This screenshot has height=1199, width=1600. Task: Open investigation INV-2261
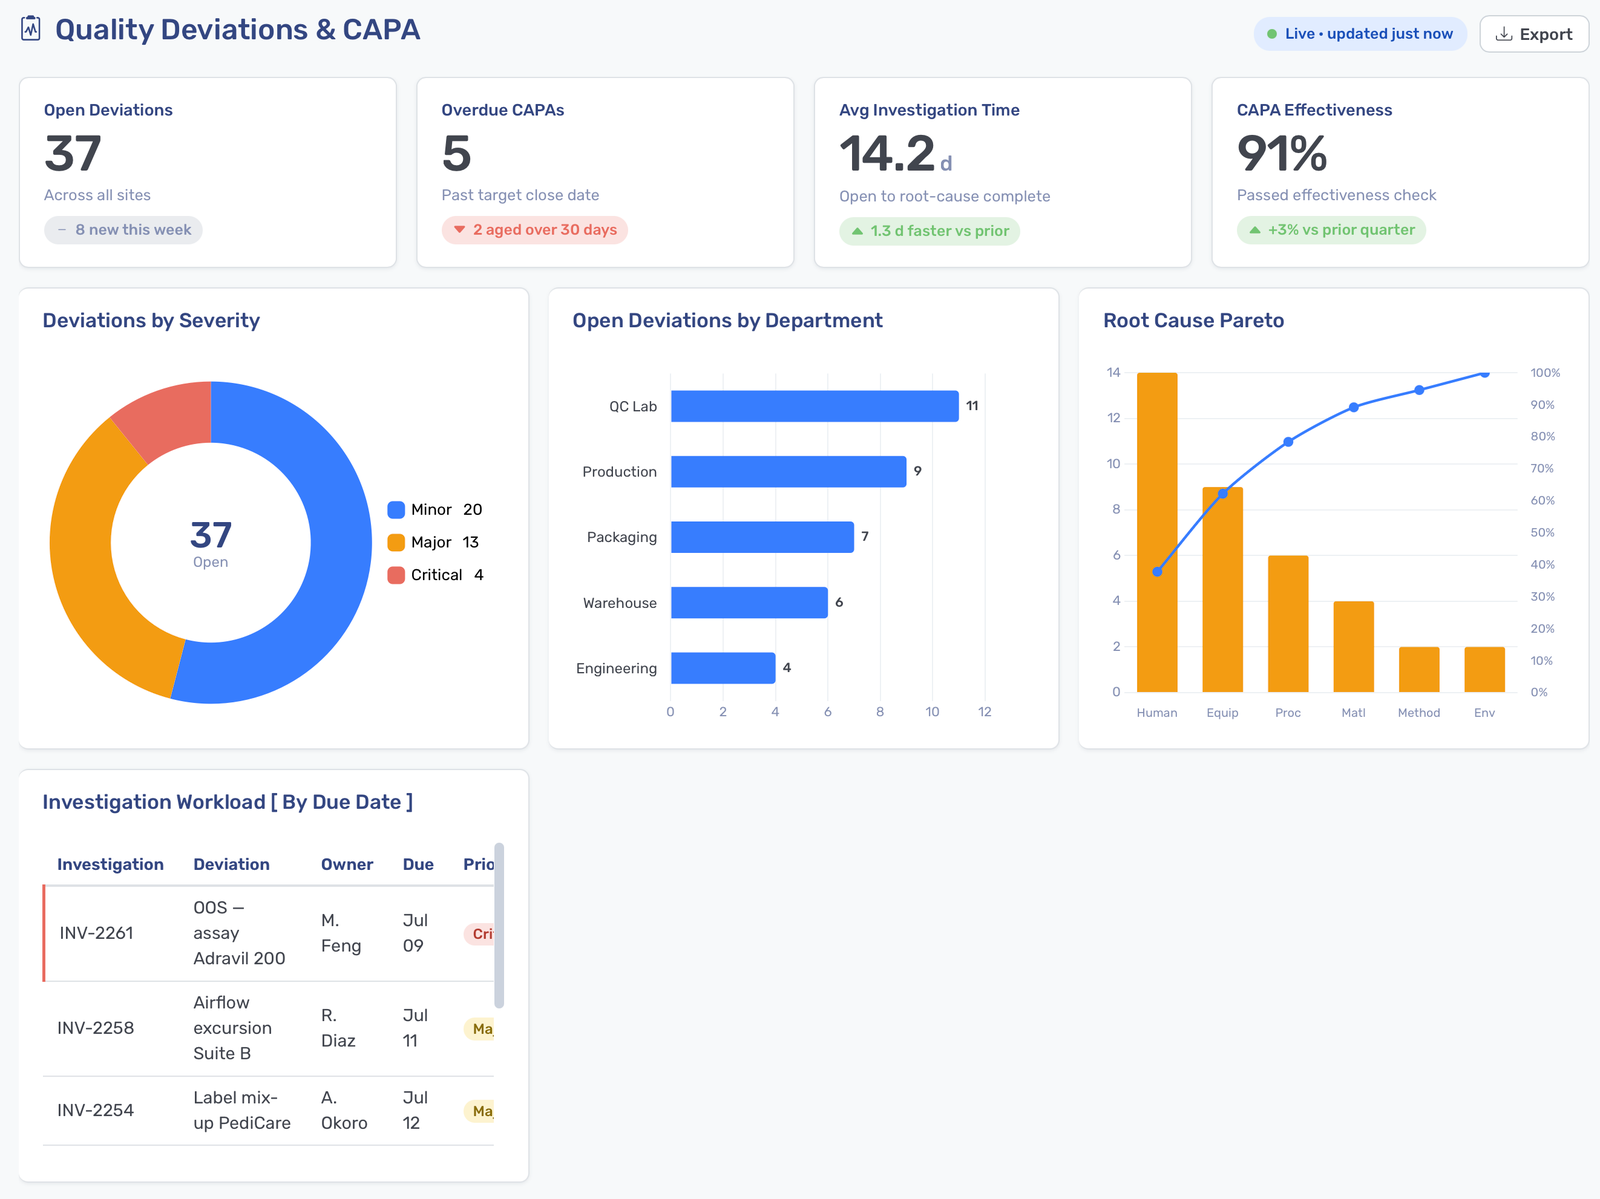(x=96, y=933)
